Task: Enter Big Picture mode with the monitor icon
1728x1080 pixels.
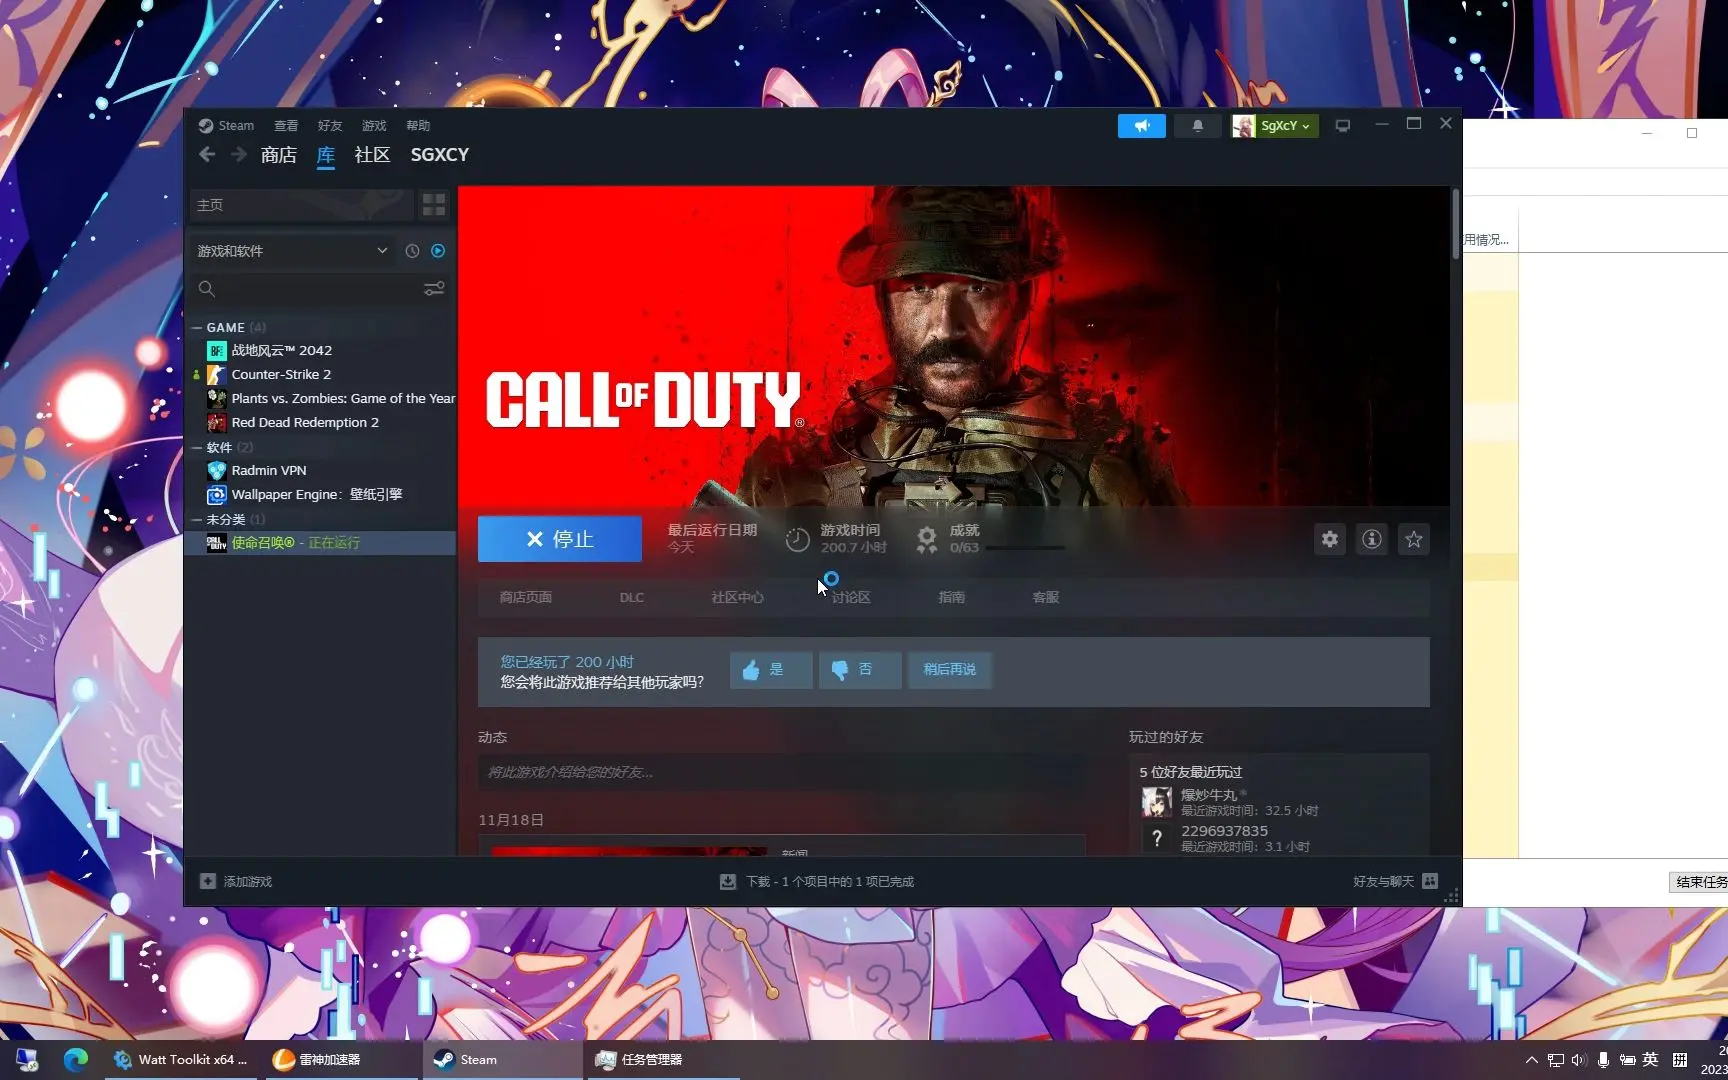Action: 1343,125
